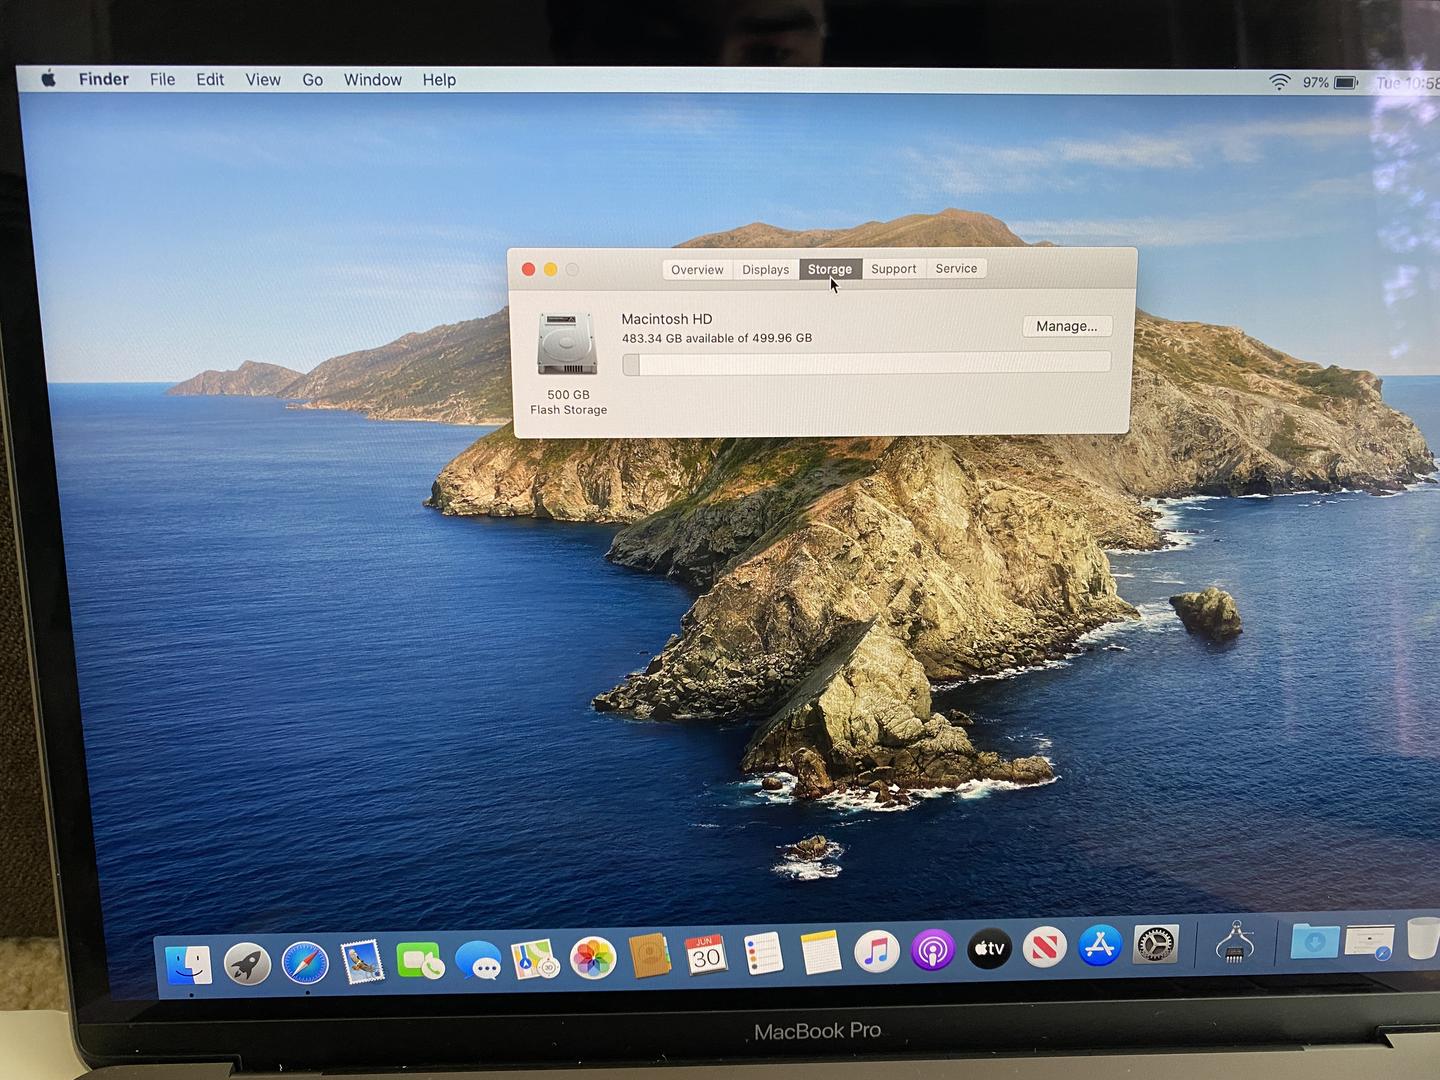The height and width of the screenshot is (1080, 1440).
Task: Open the Go menu
Action: pyautogui.click(x=312, y=79)
